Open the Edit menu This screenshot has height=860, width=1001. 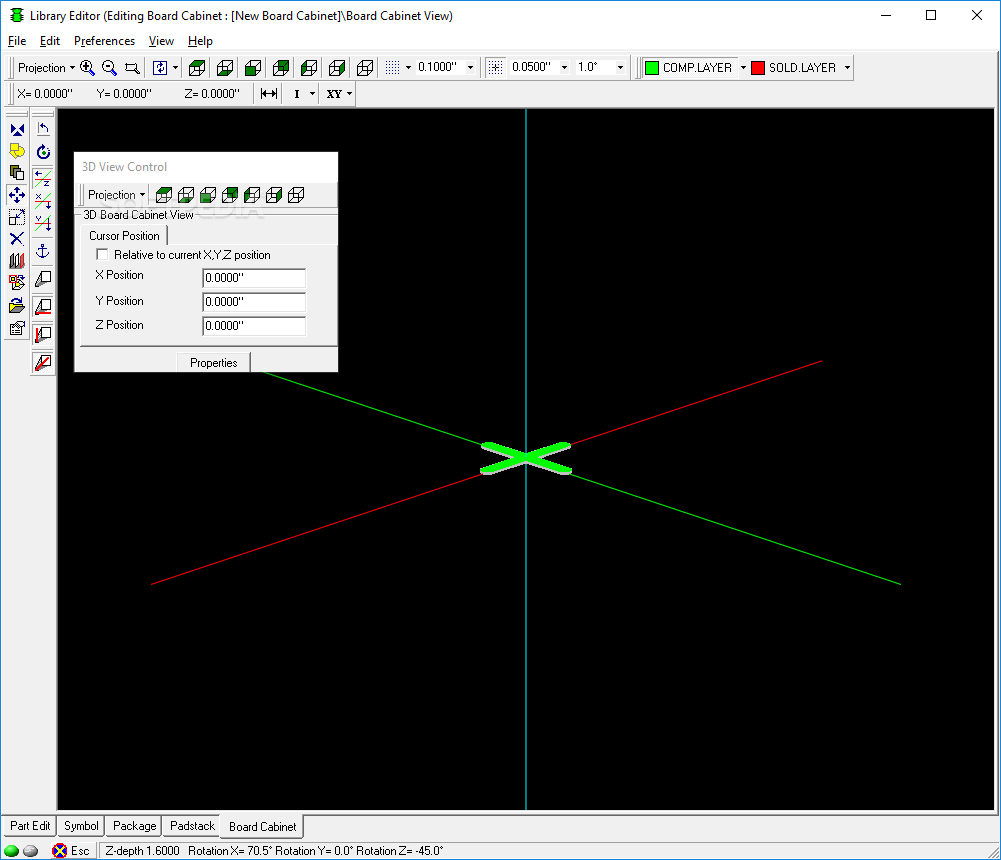tap(49, 41)
